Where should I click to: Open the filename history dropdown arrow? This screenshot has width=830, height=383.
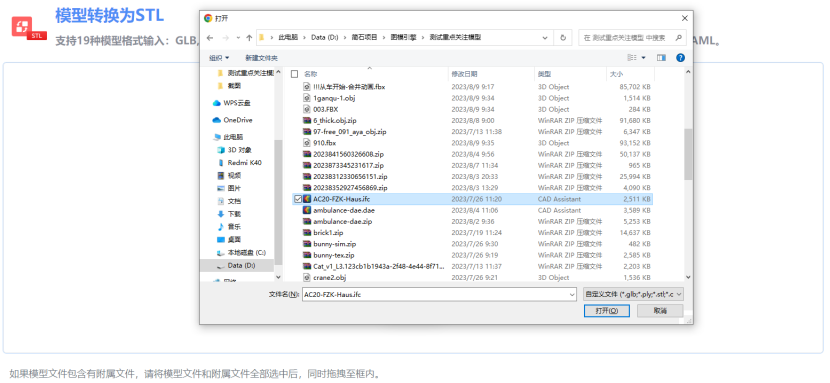click(572, 295)
